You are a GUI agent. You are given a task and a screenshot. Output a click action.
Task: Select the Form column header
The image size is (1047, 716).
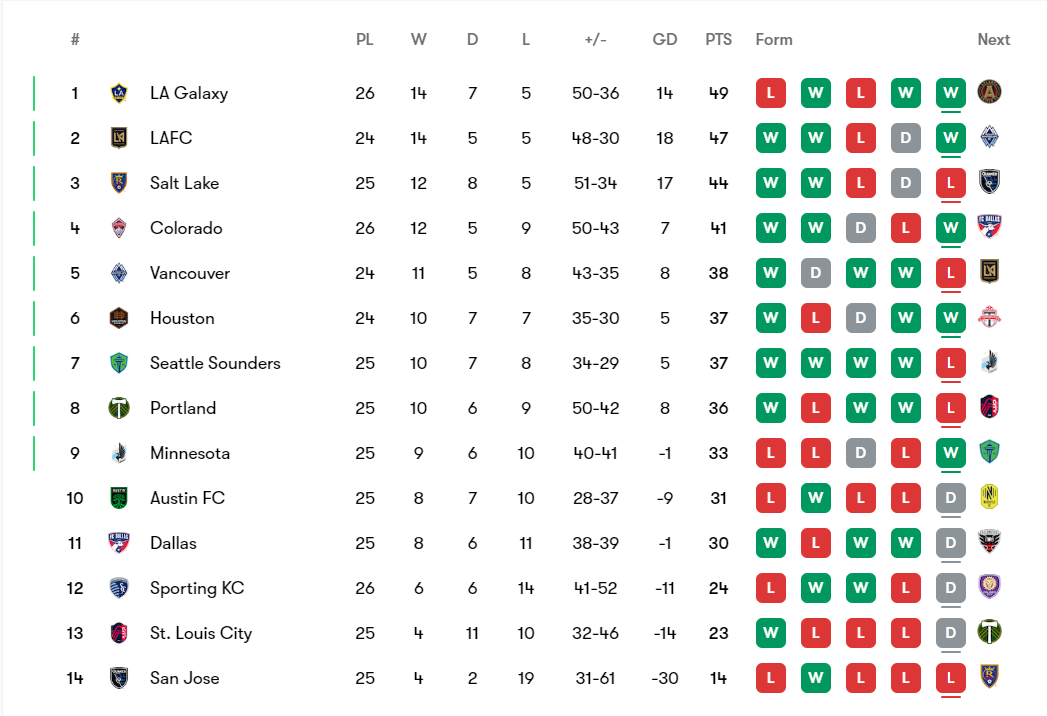point(774,40)
